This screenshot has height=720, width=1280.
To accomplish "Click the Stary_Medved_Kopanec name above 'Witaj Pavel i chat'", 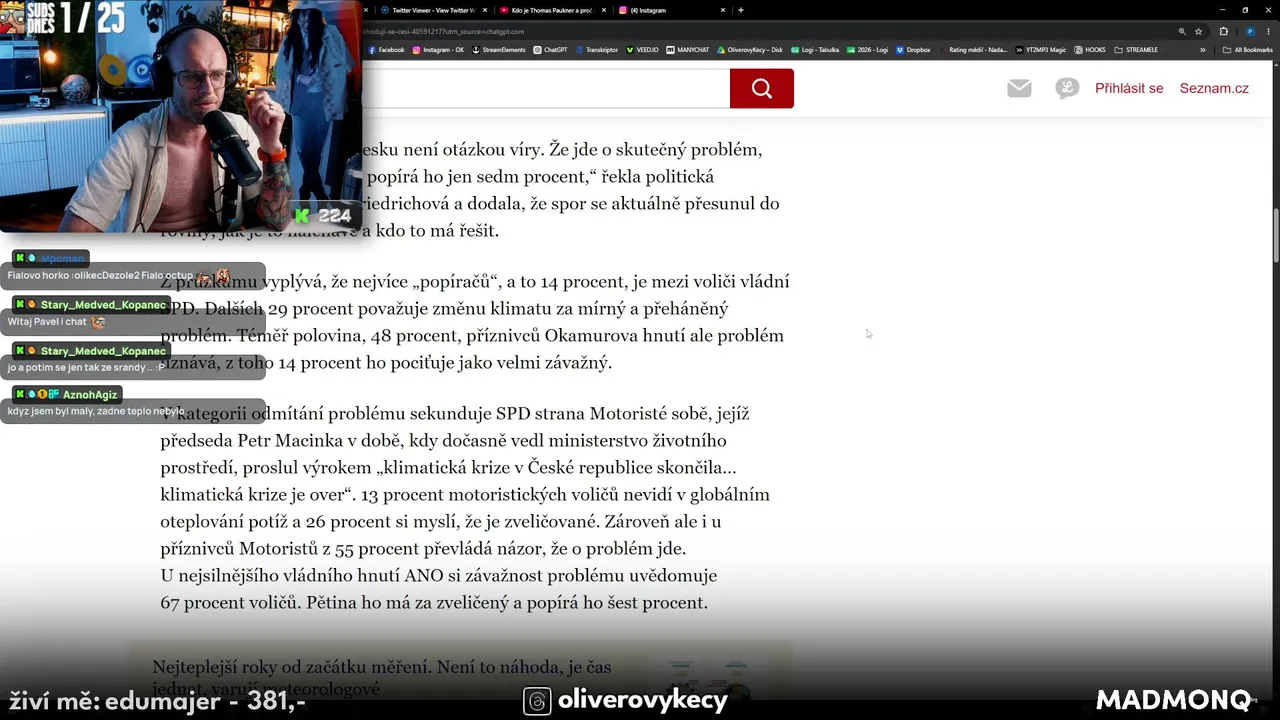I will (103, 305).
